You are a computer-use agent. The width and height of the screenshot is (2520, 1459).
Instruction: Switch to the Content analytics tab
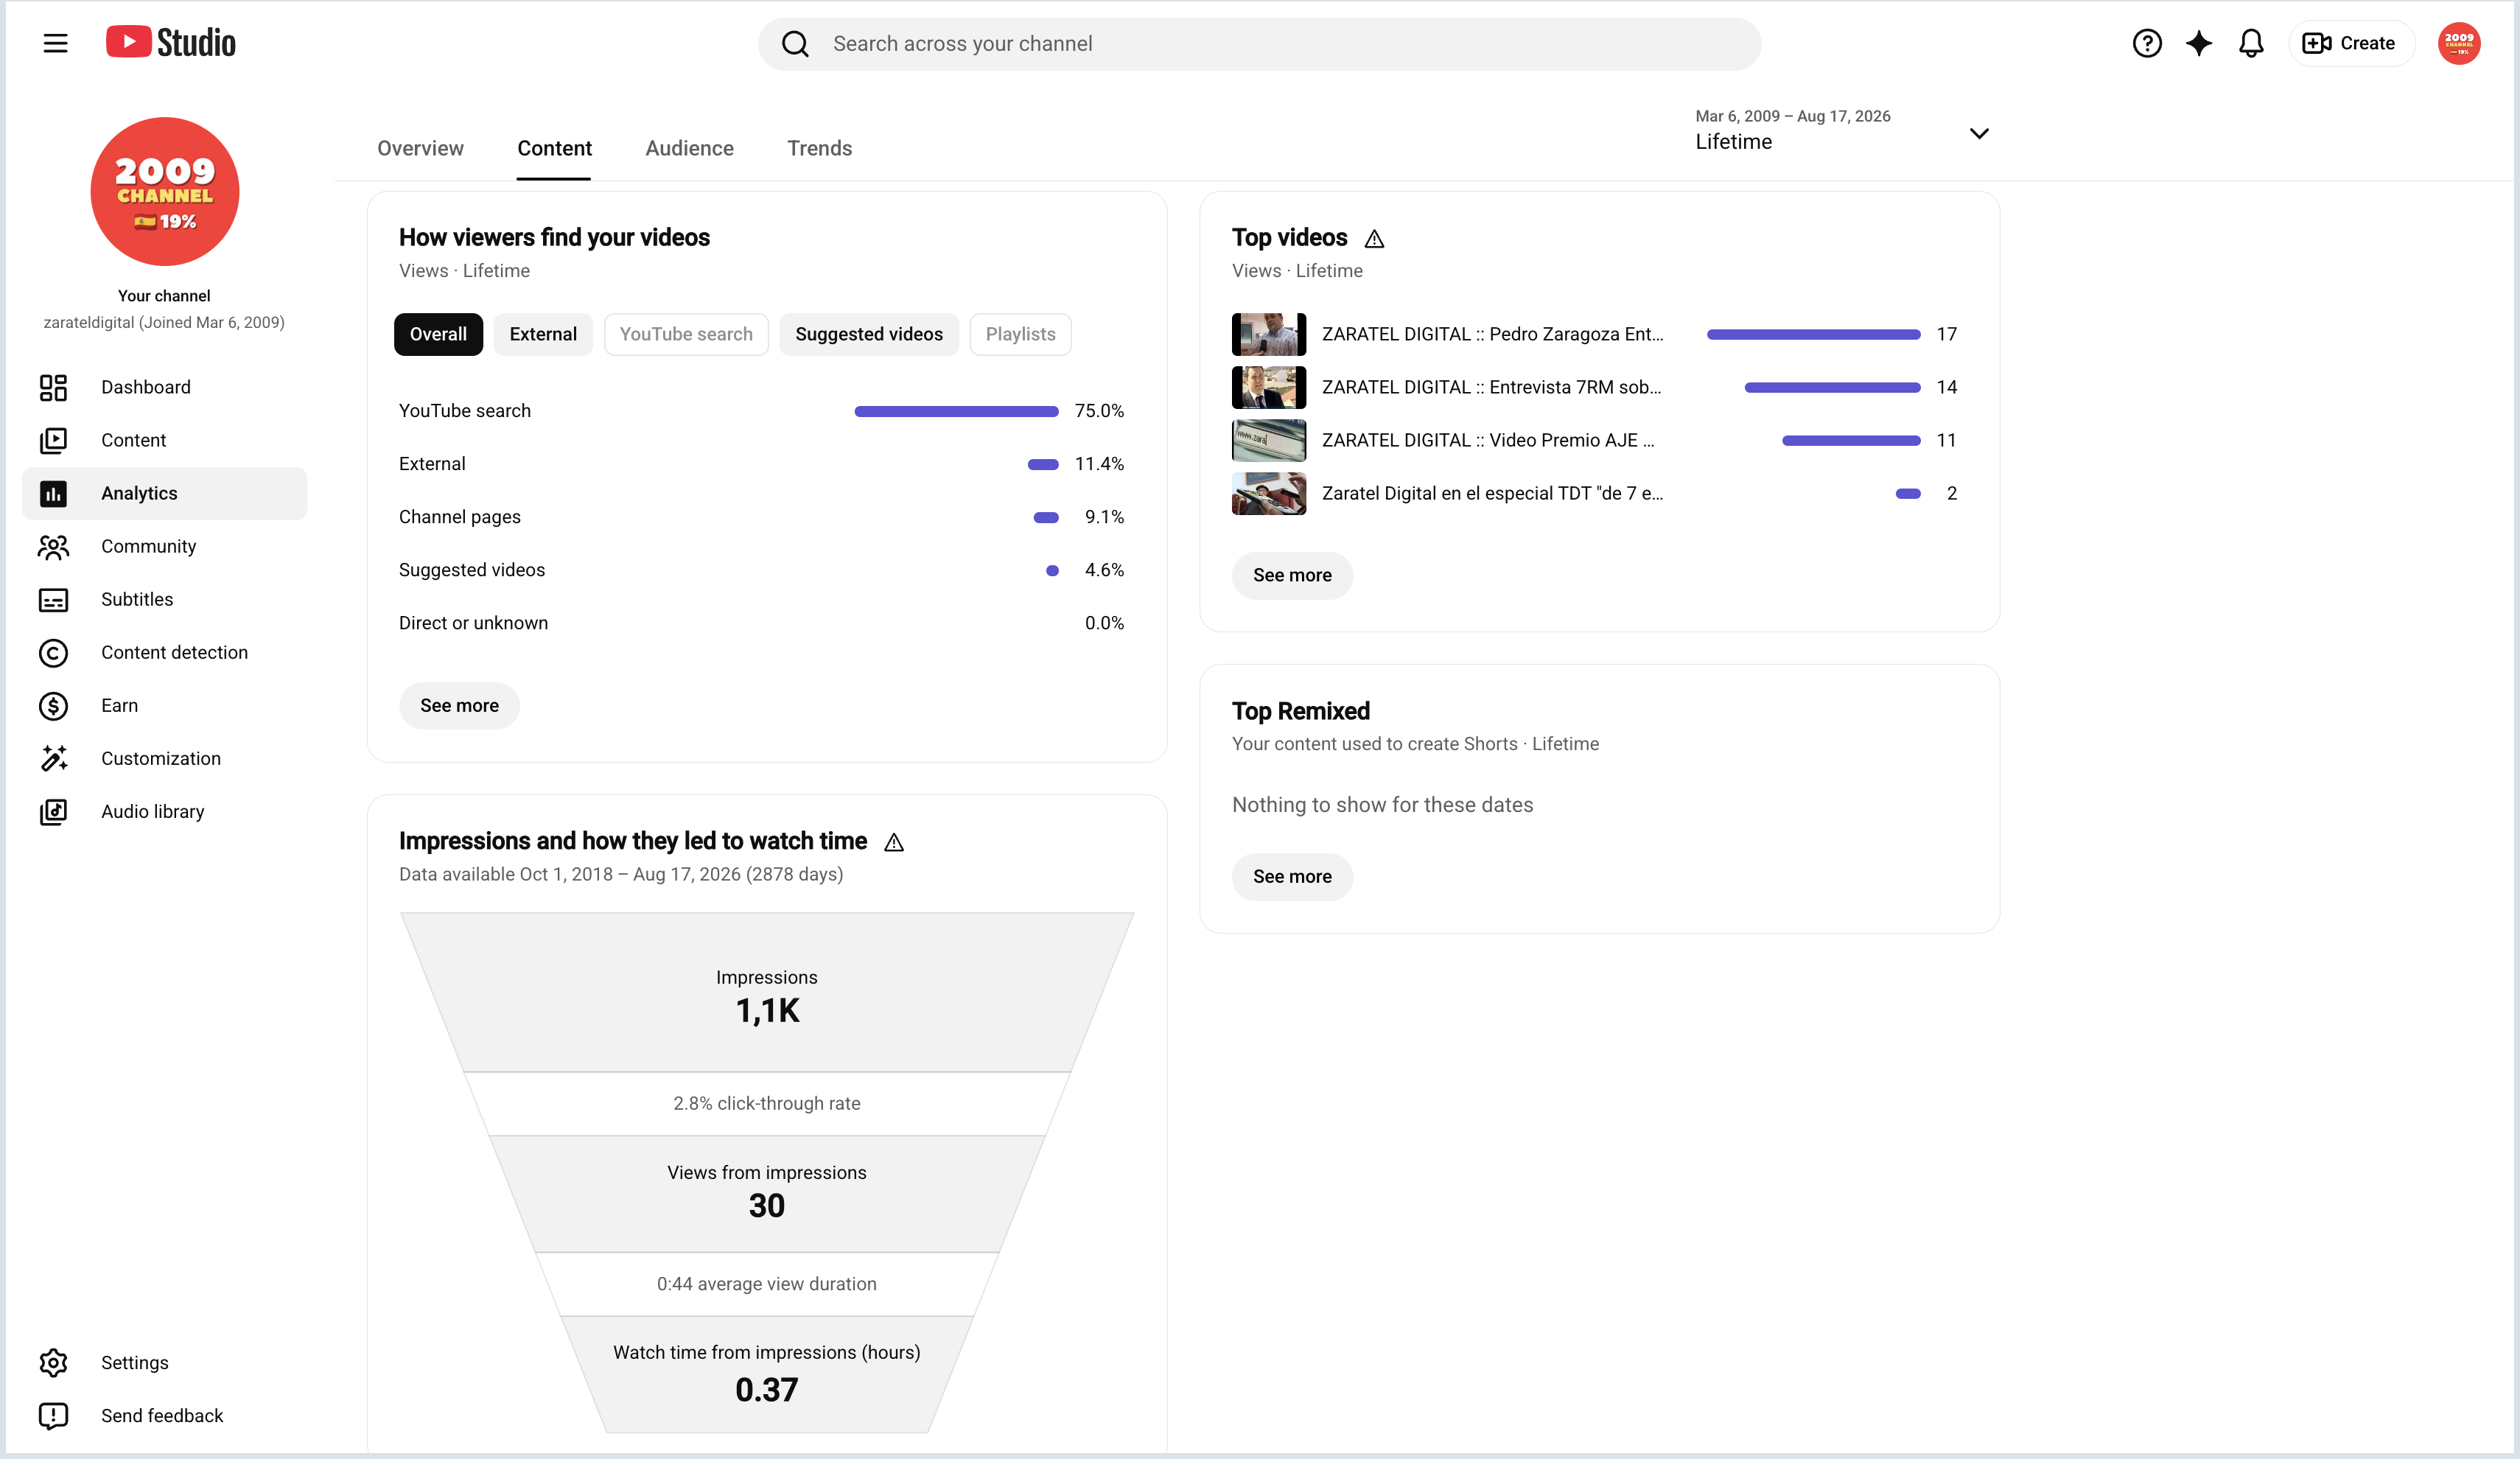tap(554, 148)
